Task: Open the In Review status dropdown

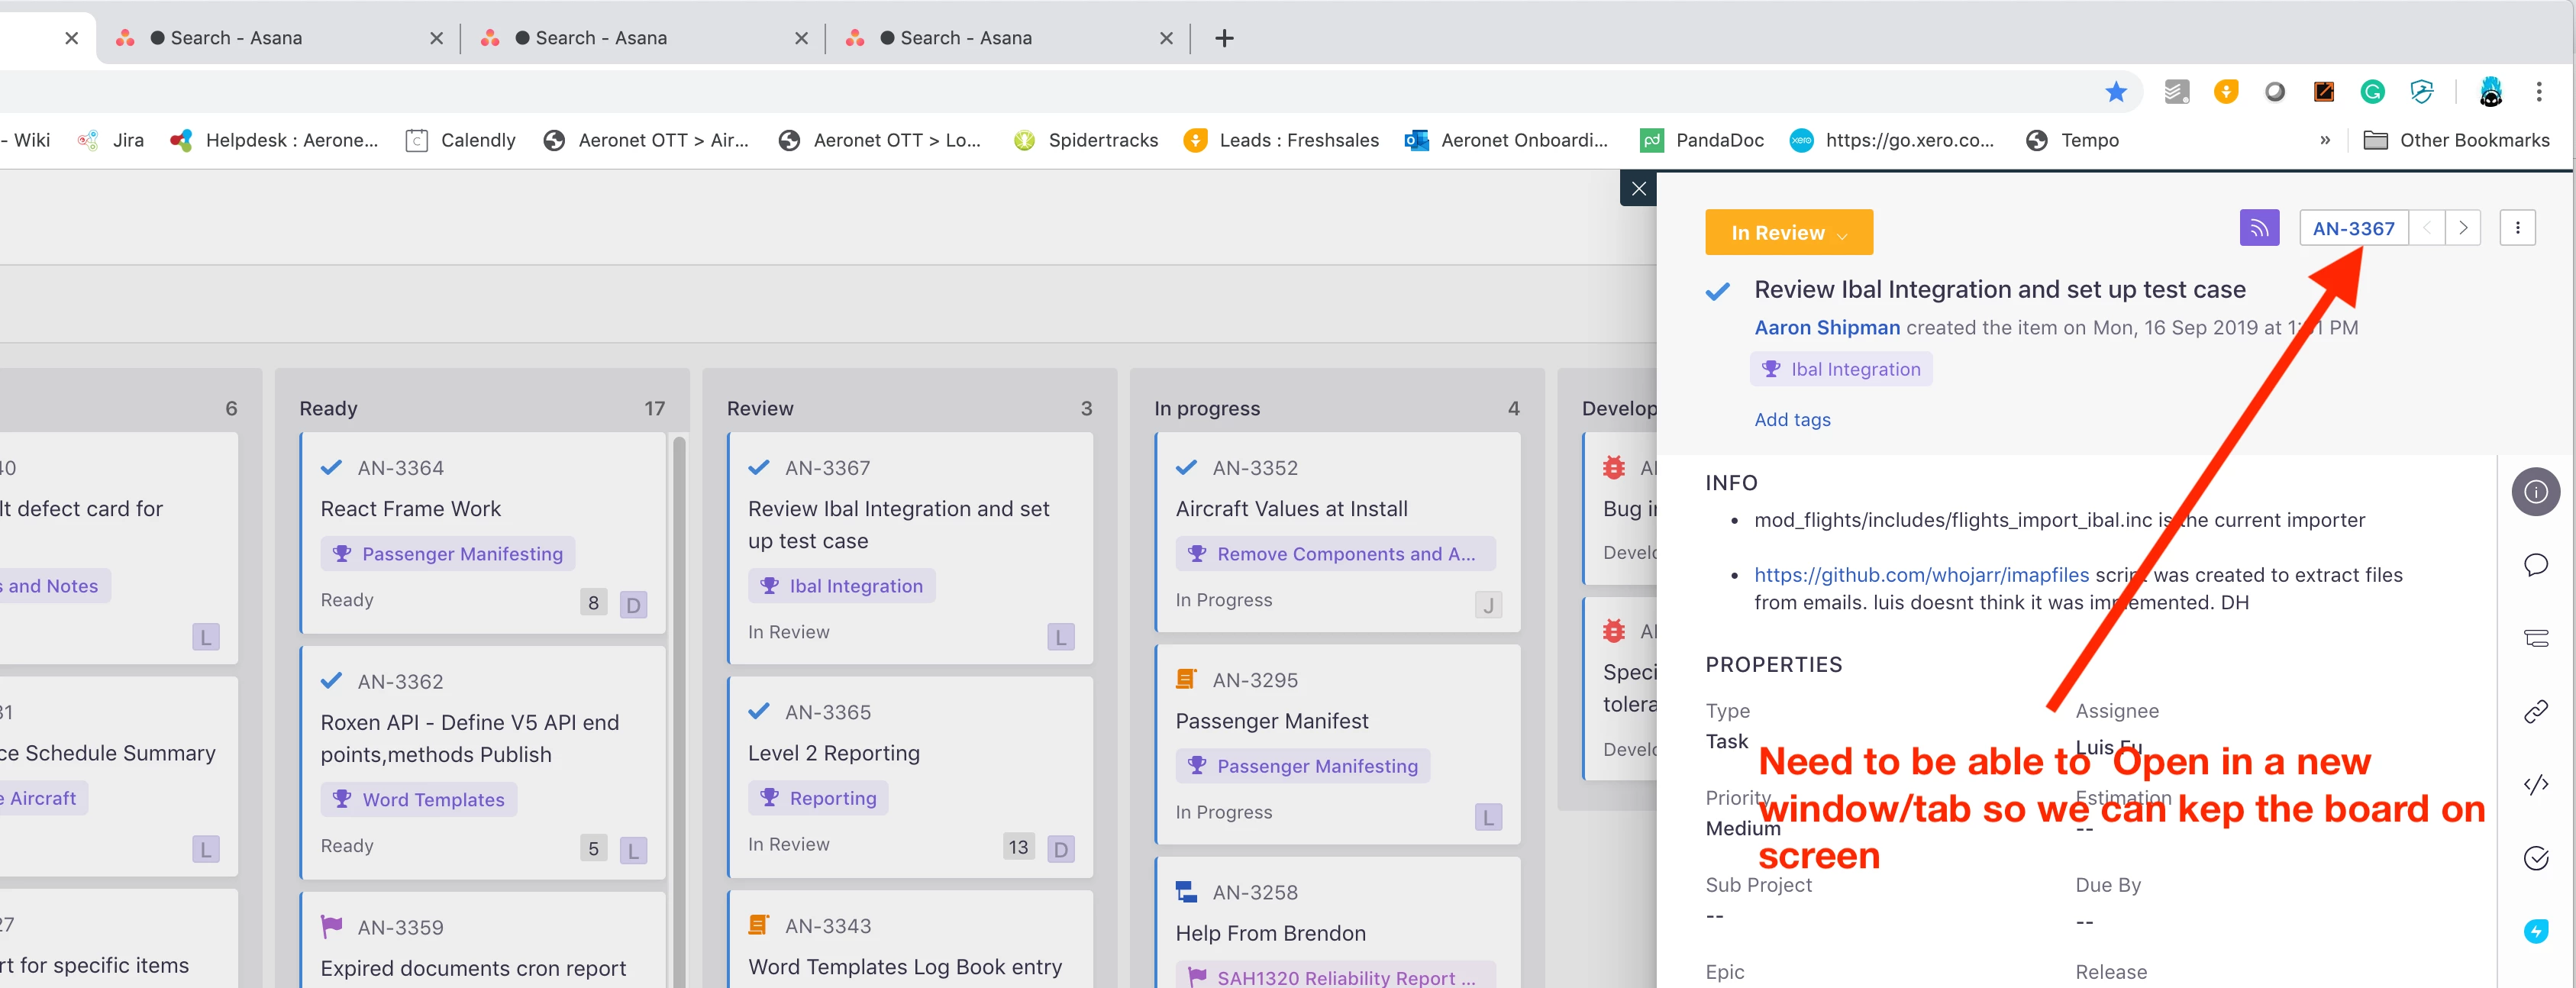Action: 1788,232
